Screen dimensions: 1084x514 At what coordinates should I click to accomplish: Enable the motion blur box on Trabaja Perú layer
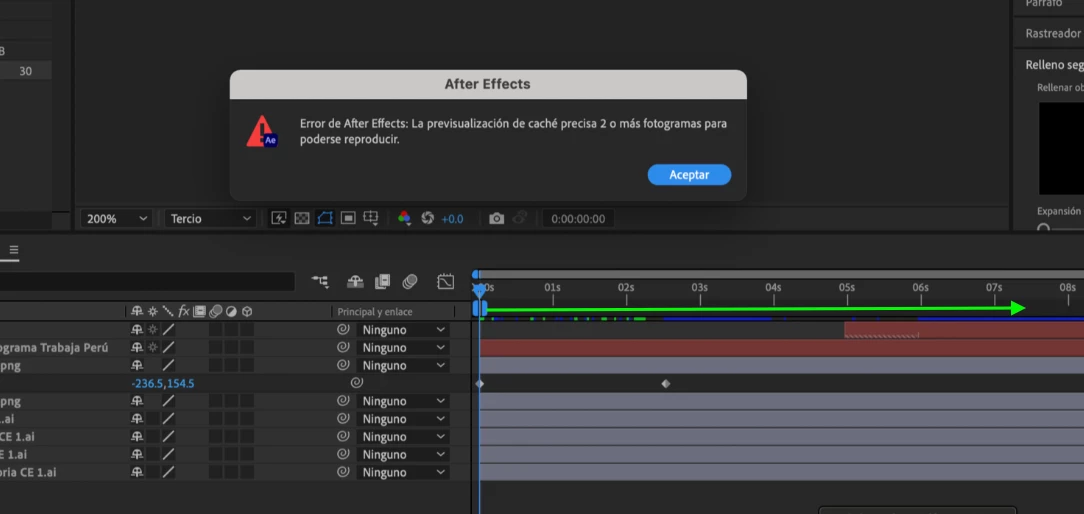point(216,347)
